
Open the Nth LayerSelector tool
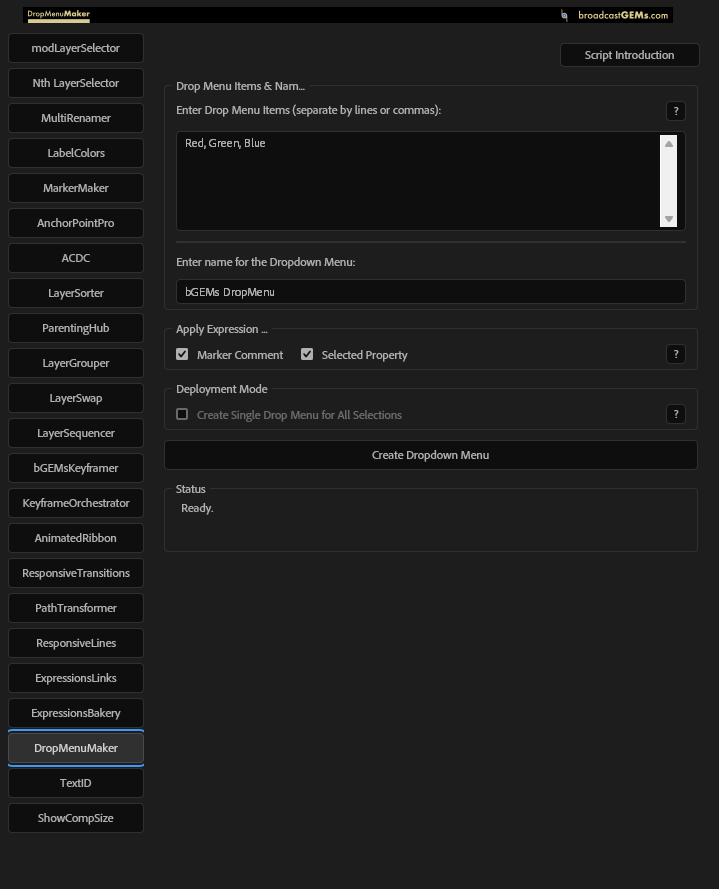[x=76, y=83]
